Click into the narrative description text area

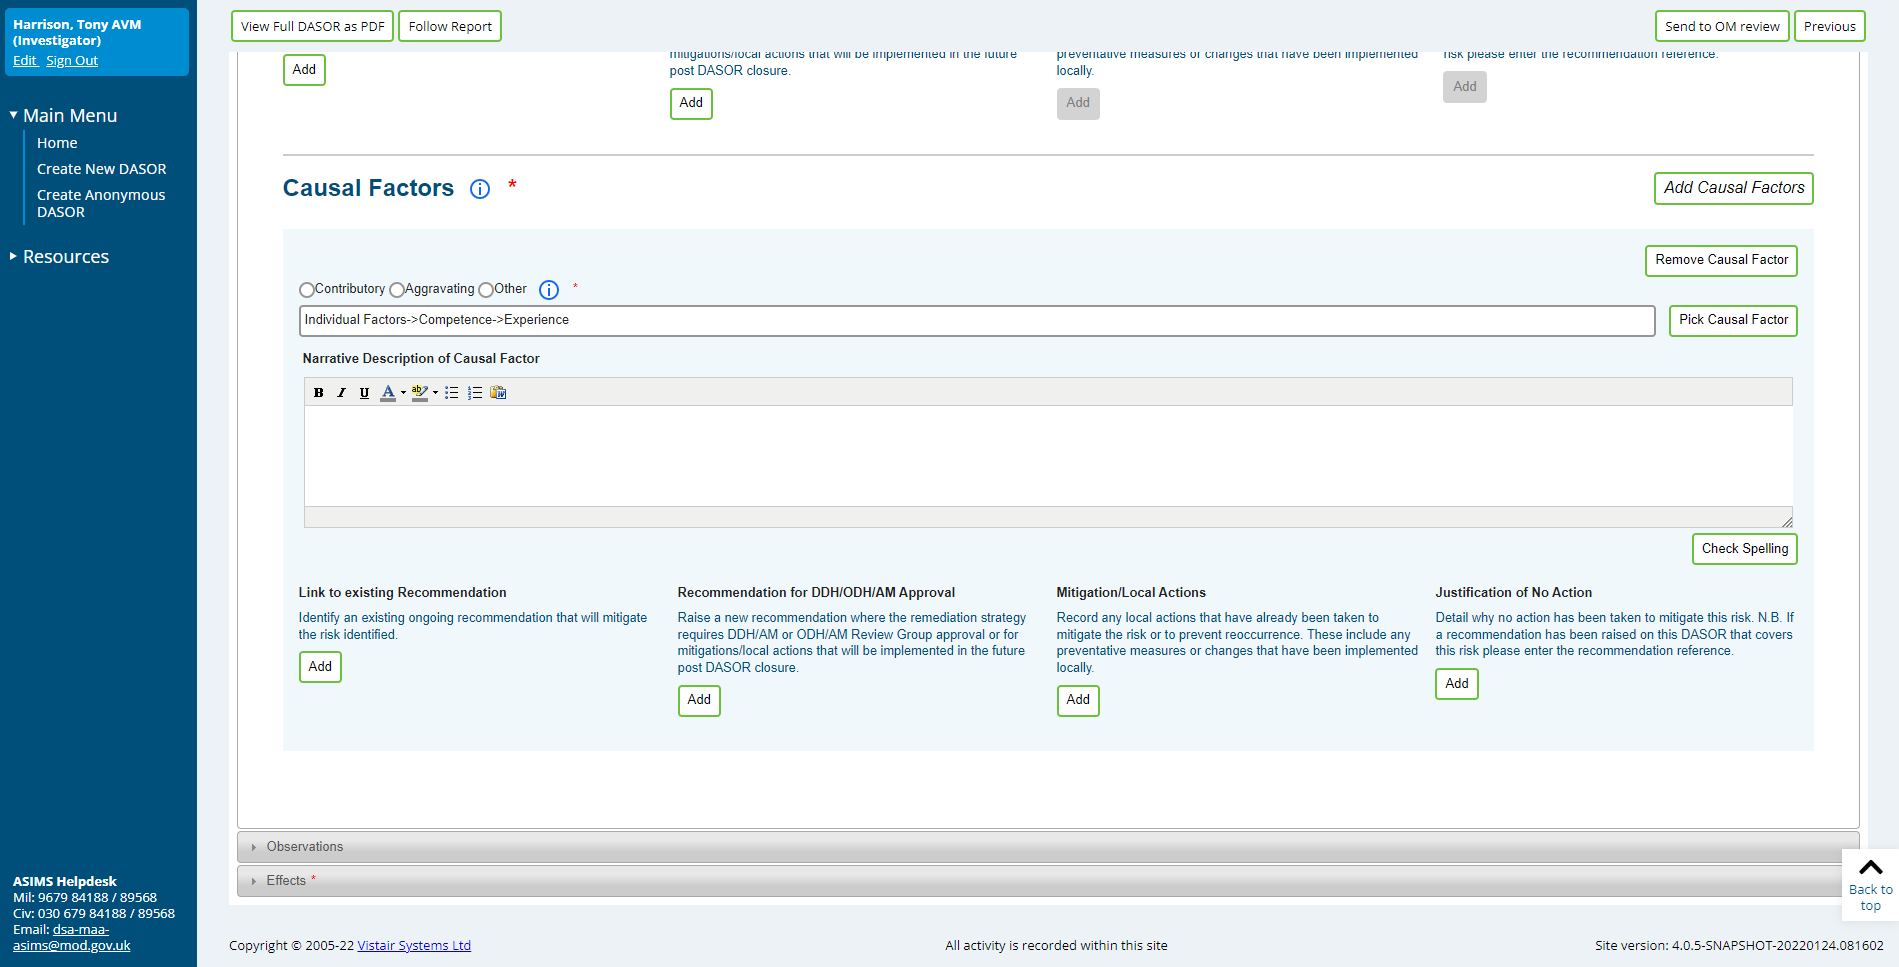[1047, 455]
